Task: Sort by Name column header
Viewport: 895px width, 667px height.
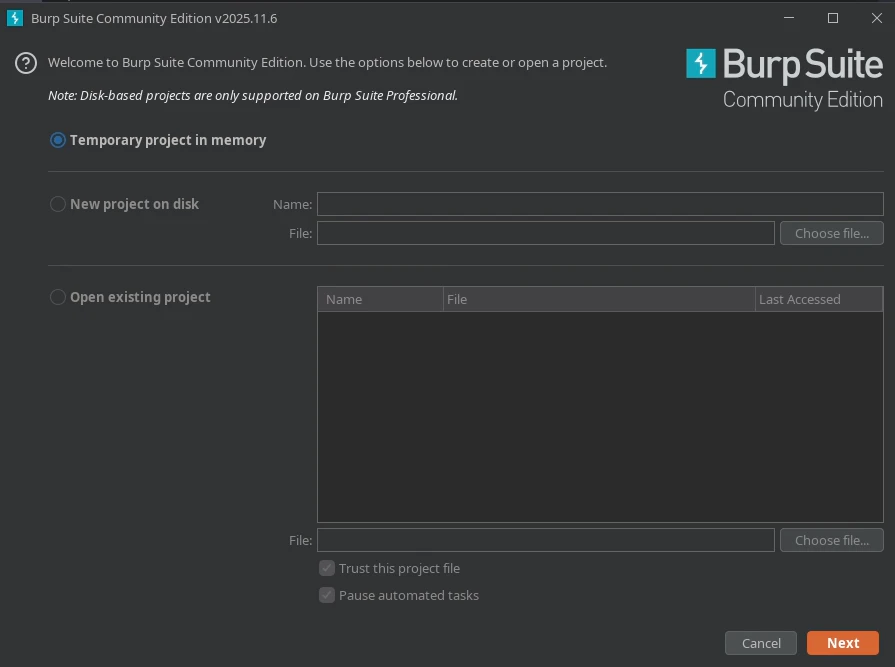Action: [x=381, y=299]
